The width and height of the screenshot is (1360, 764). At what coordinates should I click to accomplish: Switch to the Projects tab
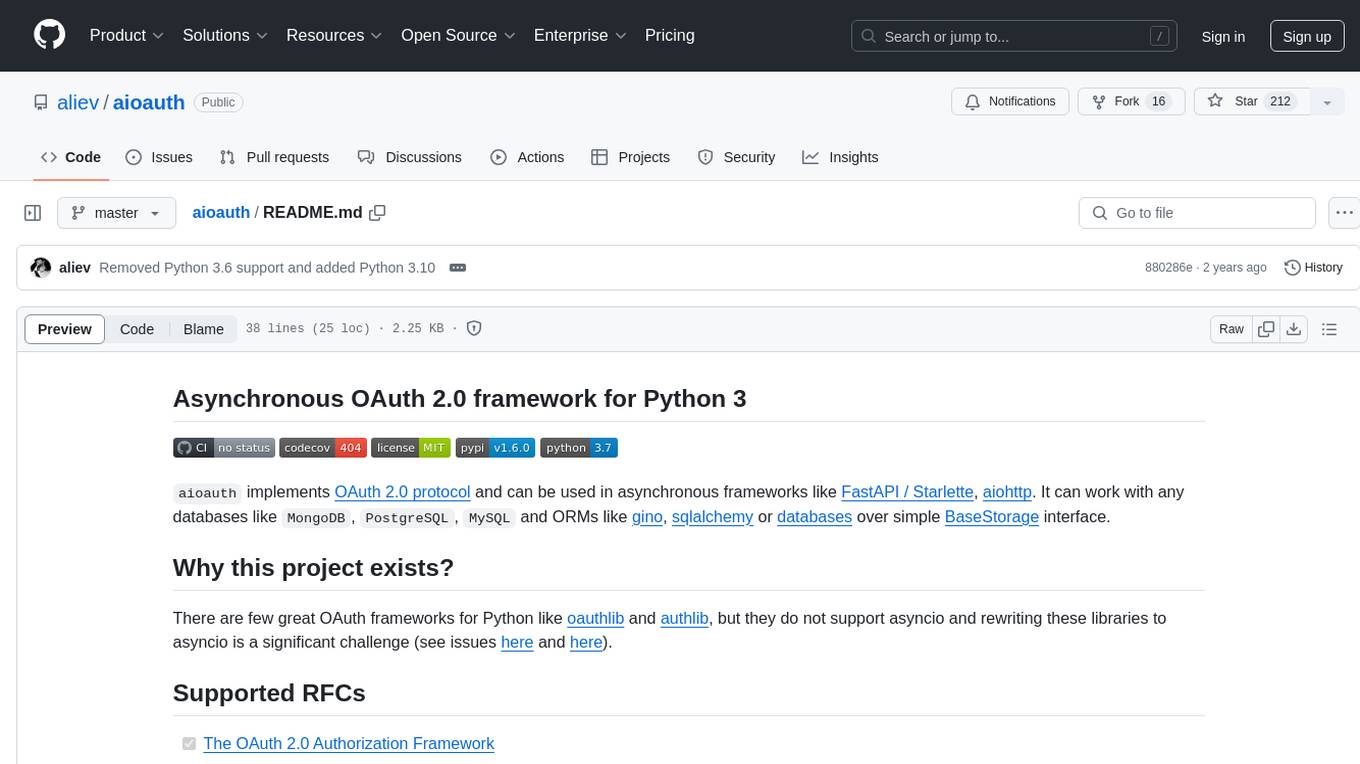point(630,157)
